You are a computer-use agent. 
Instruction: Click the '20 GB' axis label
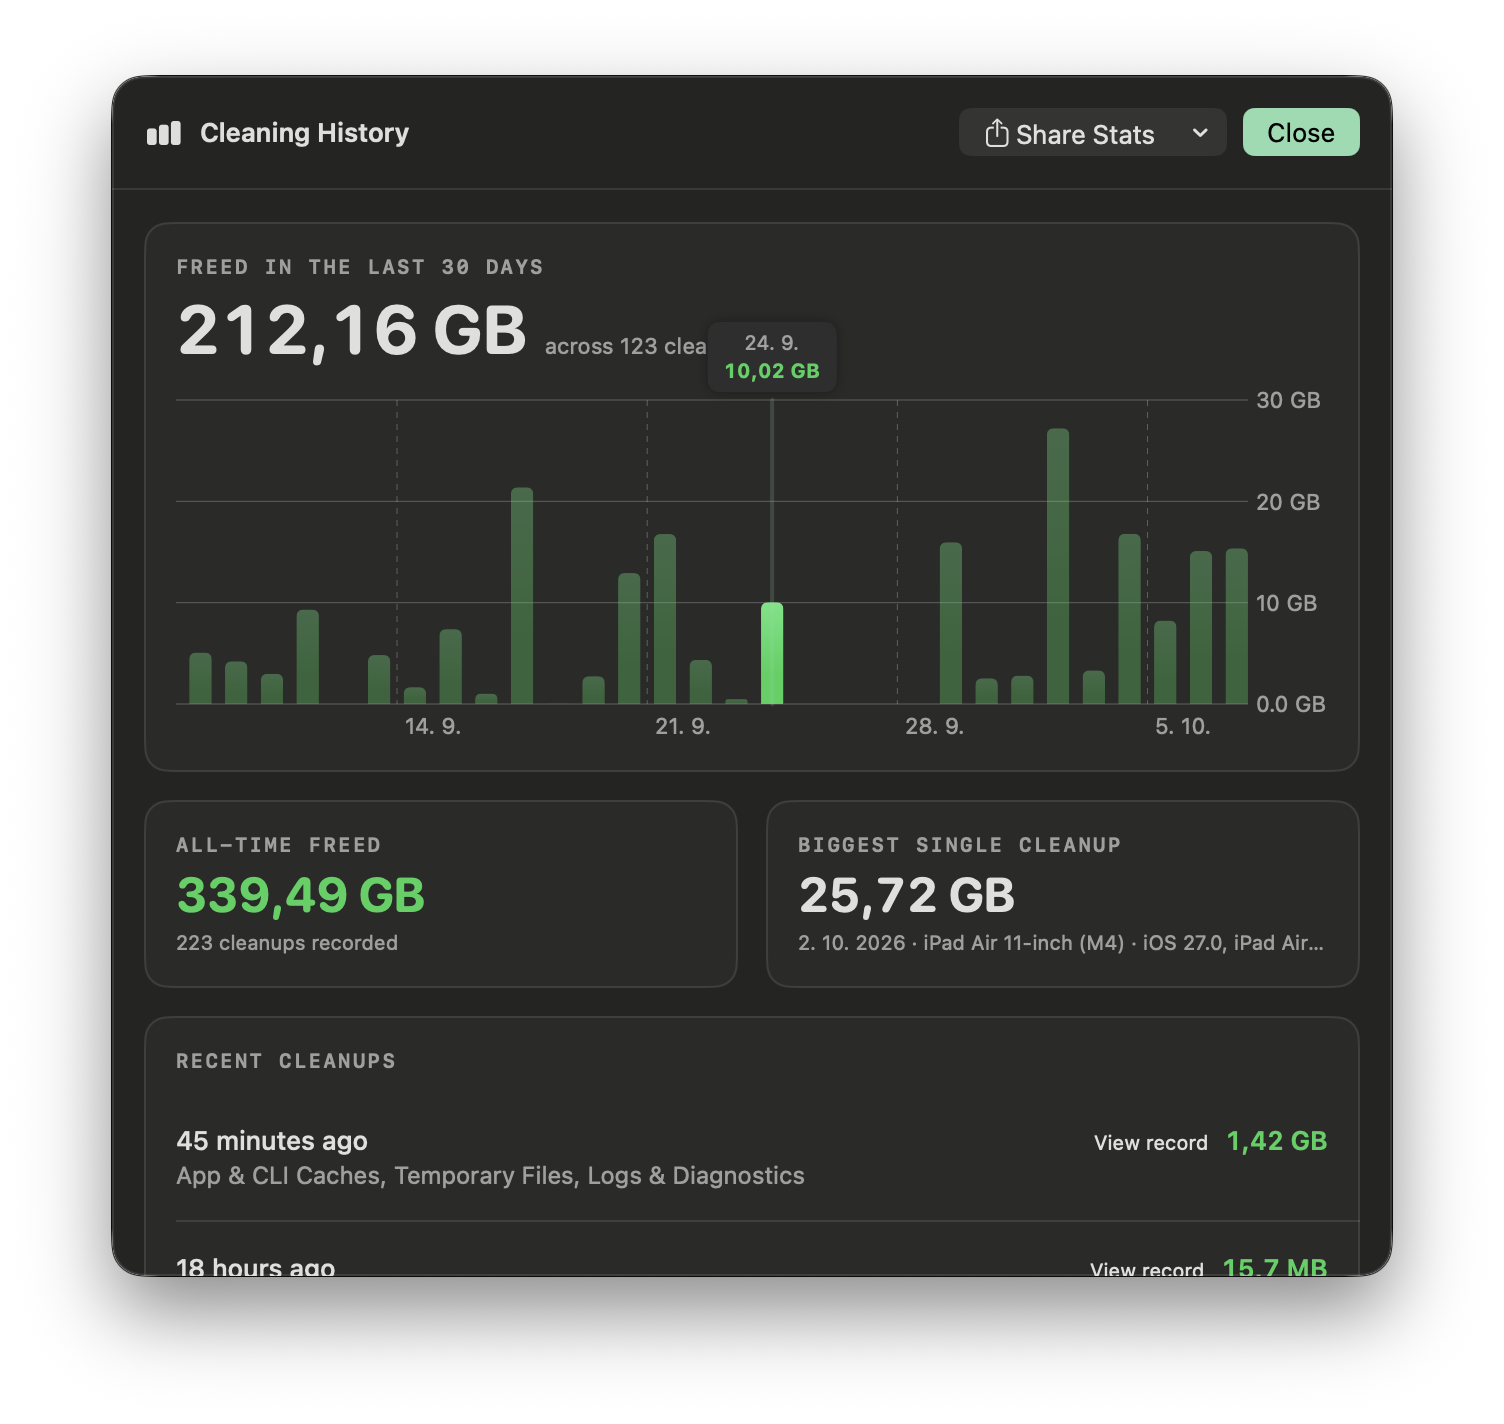coord(1288,502)
